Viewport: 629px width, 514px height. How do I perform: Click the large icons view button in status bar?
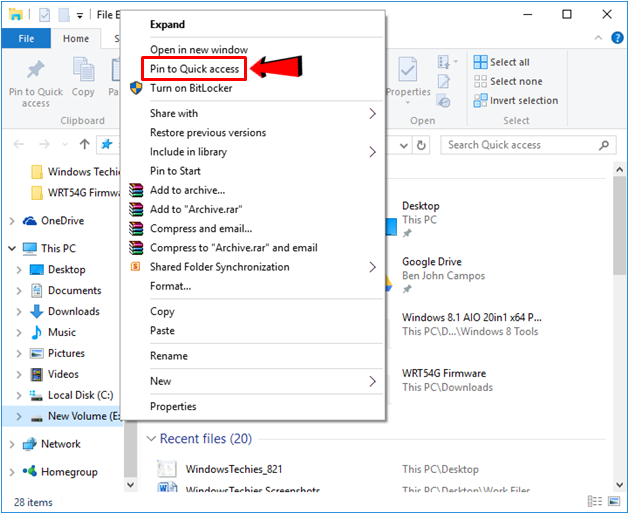[614, 502]
